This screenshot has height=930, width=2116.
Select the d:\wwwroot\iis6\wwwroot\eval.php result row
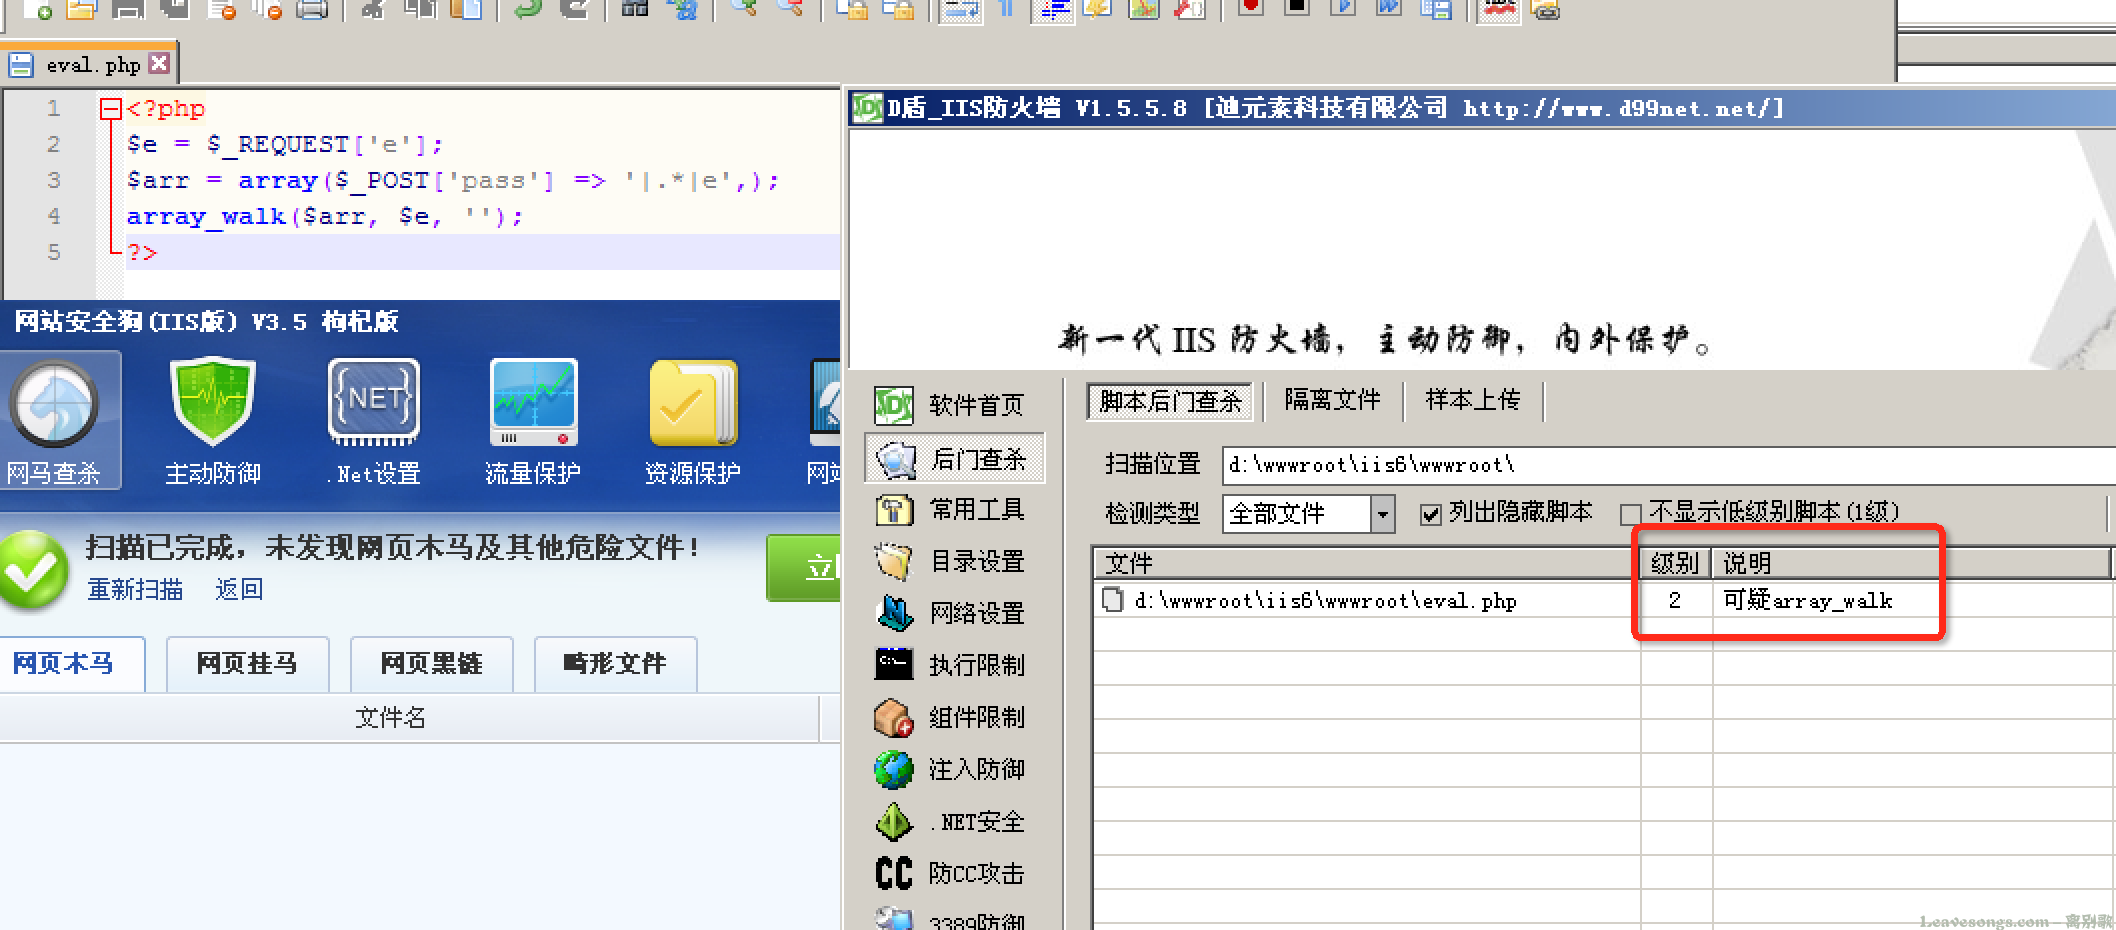click(1603, 601)
